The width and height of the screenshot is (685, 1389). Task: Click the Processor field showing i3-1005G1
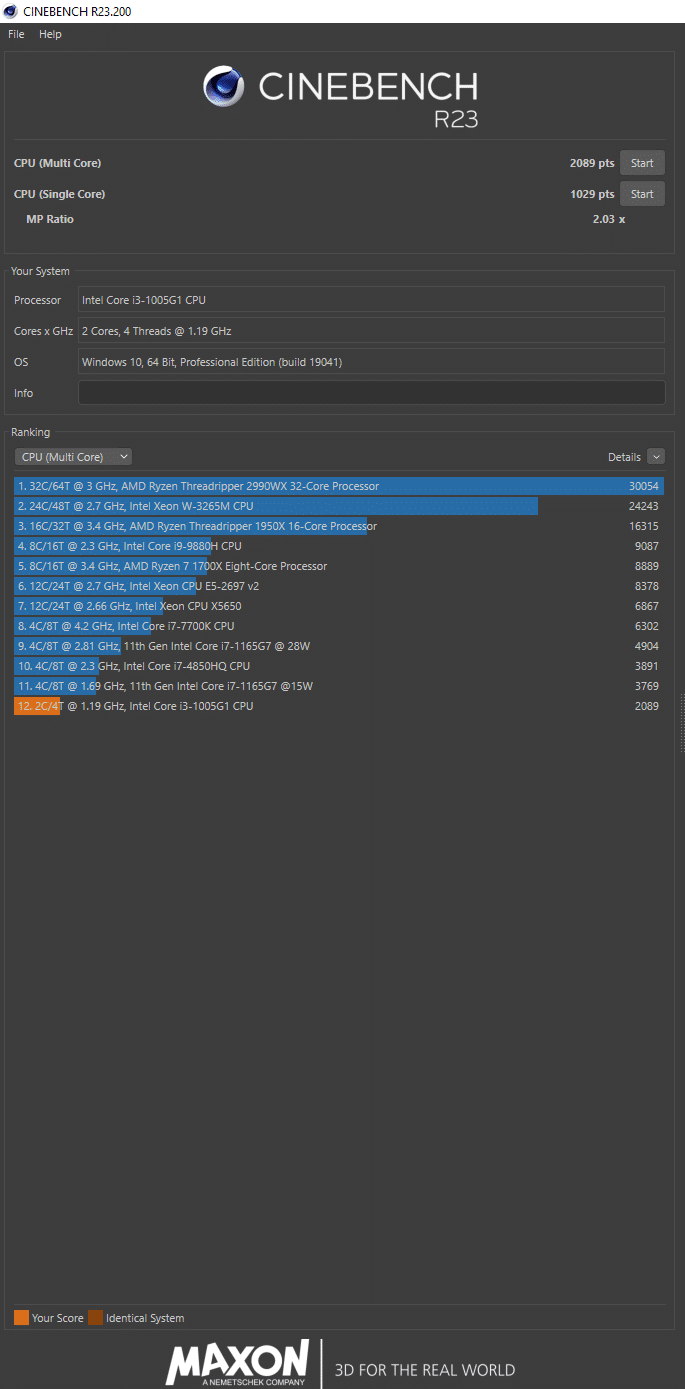371,300
